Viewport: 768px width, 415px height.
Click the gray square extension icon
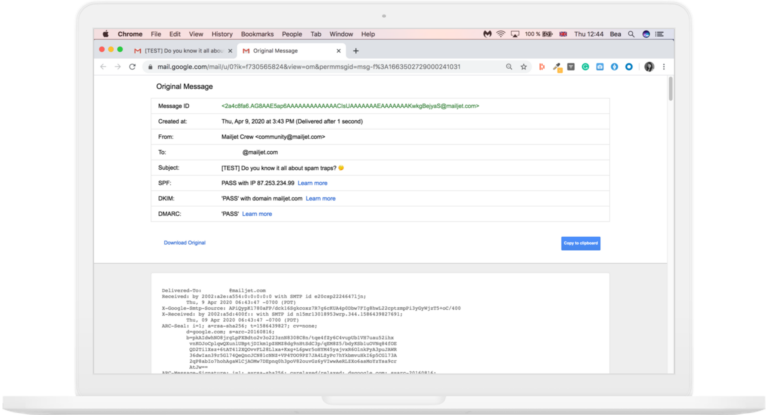[571, 67]
